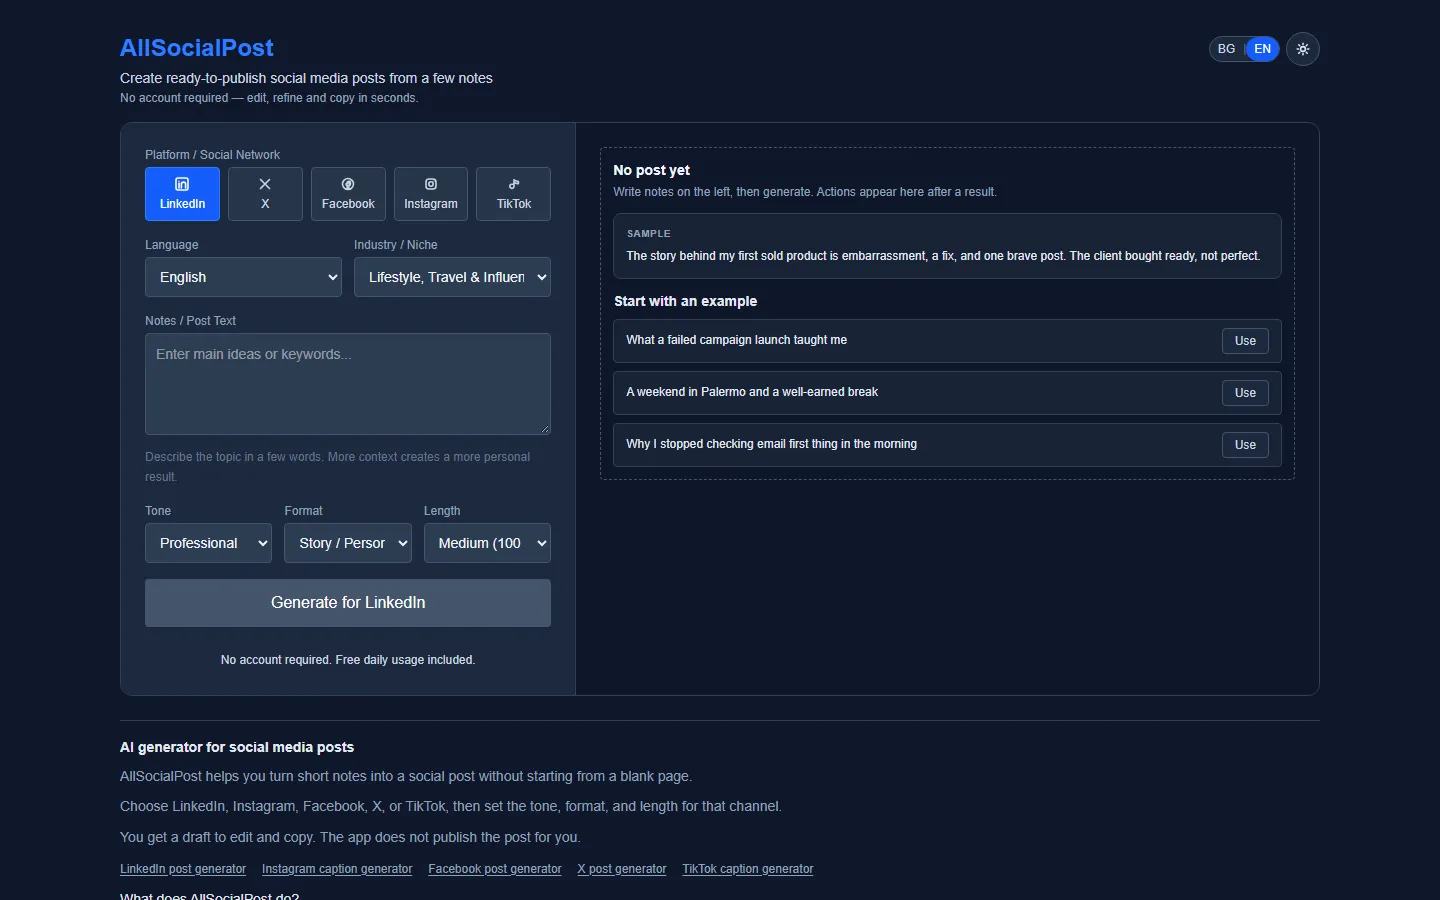Click 'Why I stopped checking email' example text
Viewport: 1440px width, 900px height.
(772, 444)
